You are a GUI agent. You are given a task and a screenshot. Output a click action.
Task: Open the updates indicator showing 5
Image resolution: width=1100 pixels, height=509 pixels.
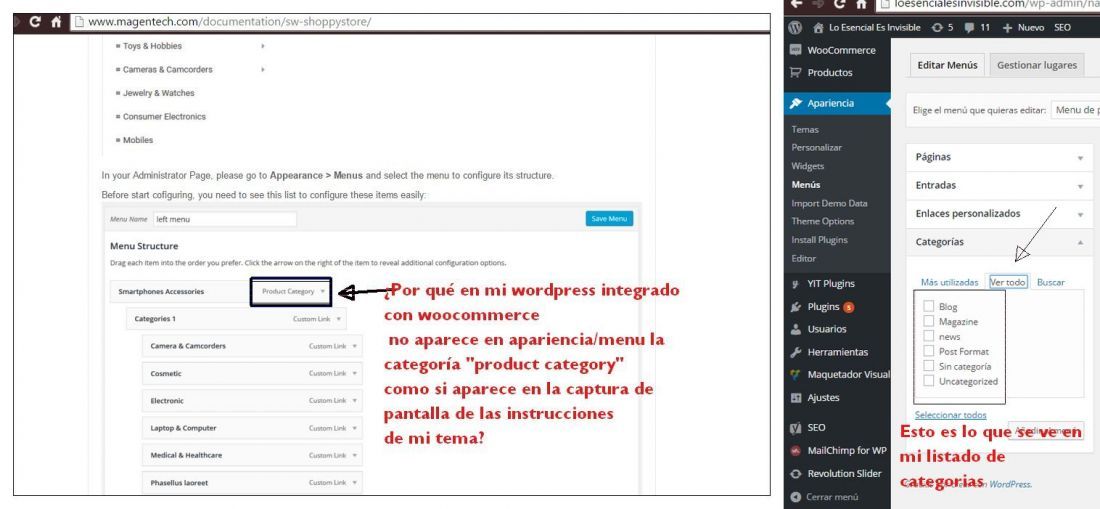click(942, 27)
